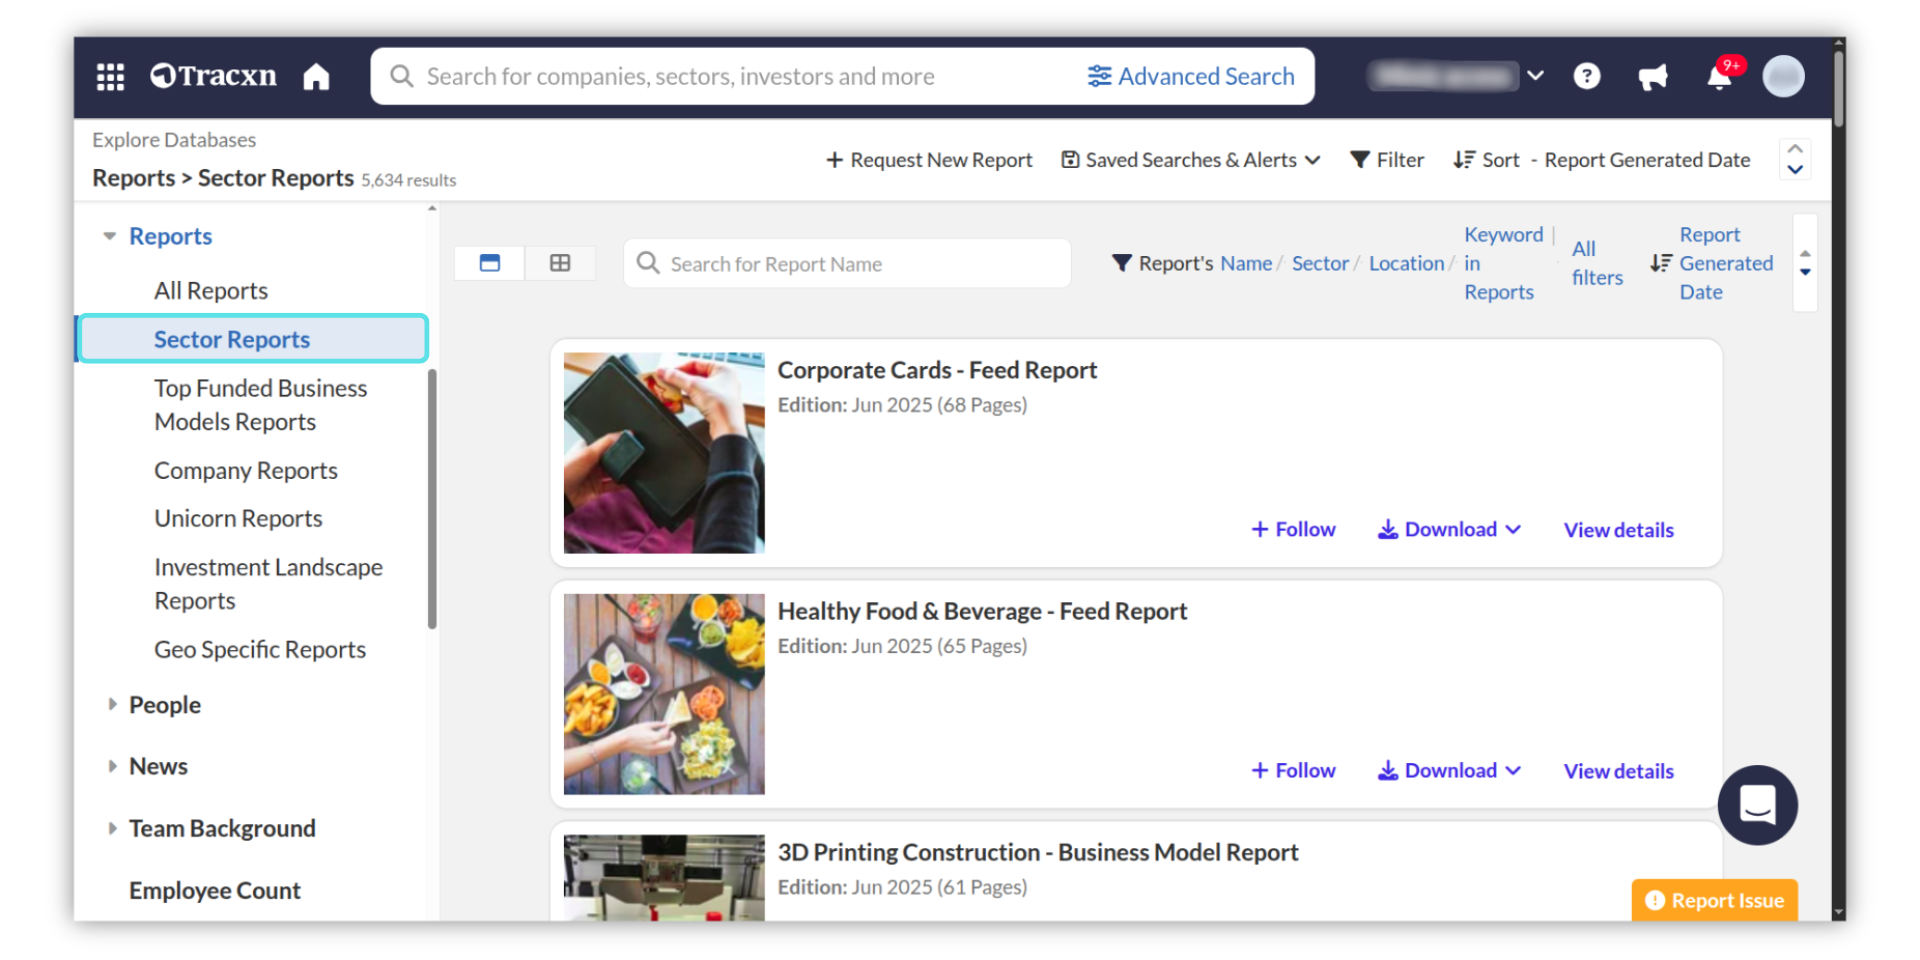Open the announcements megaphone icon
The width and height of the screenshot is (1920, 960).
(1652, 77)
